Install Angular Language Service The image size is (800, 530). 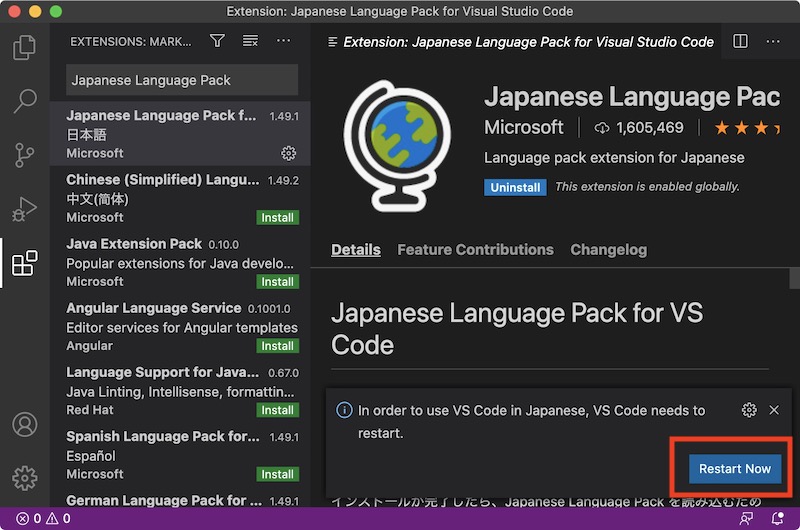tap(278, 346)
